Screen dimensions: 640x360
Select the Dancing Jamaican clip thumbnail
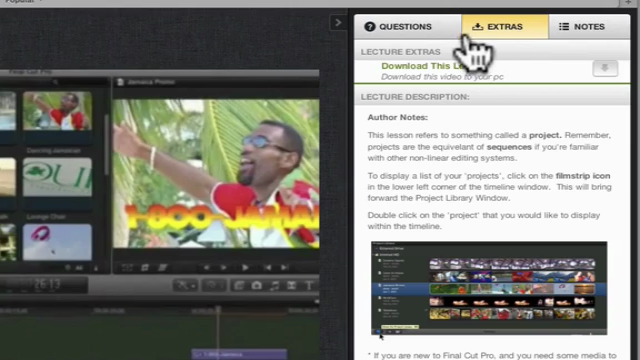point(57,111)
